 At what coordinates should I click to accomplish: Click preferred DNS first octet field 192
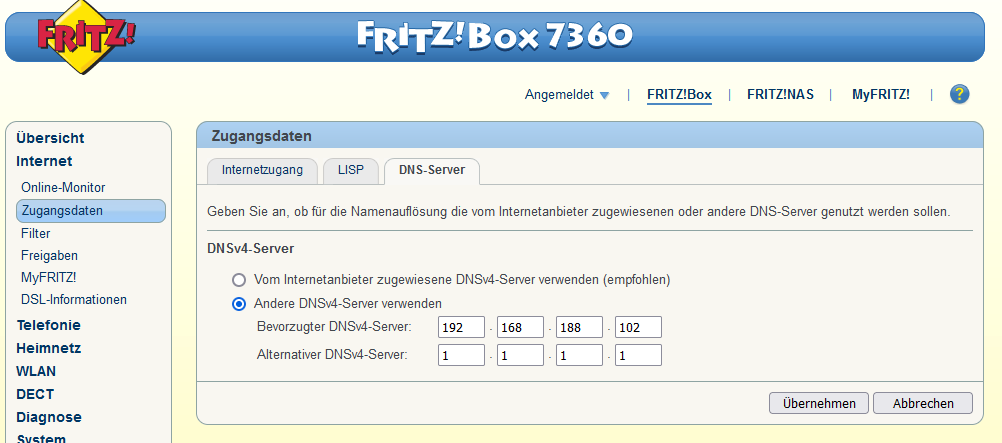pyautogui.click(x=461, y=327)
